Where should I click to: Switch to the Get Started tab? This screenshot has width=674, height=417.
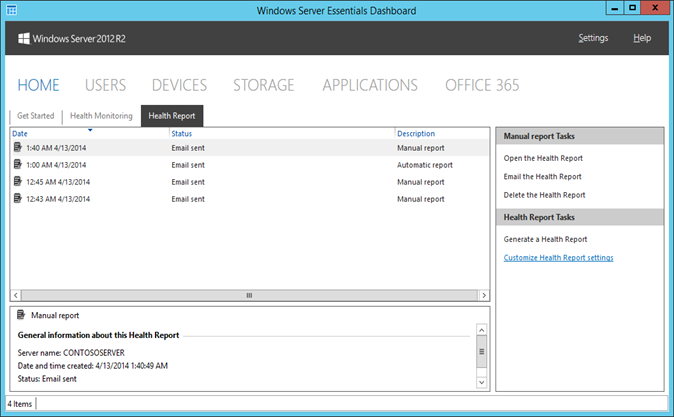[36, 116]
